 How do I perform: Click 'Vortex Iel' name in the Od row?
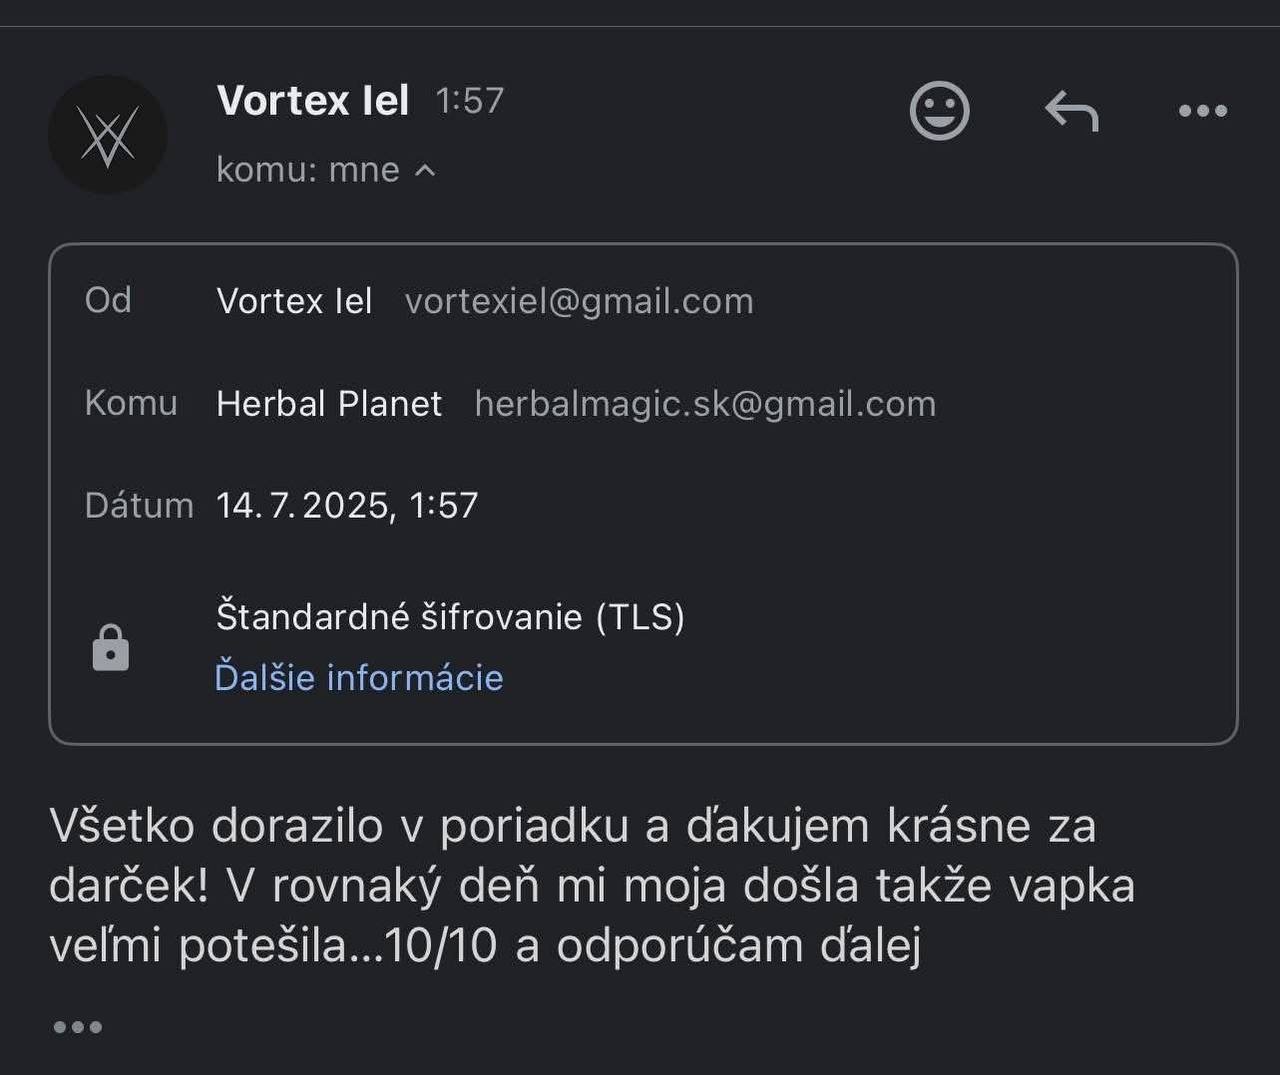click(294, 301)
